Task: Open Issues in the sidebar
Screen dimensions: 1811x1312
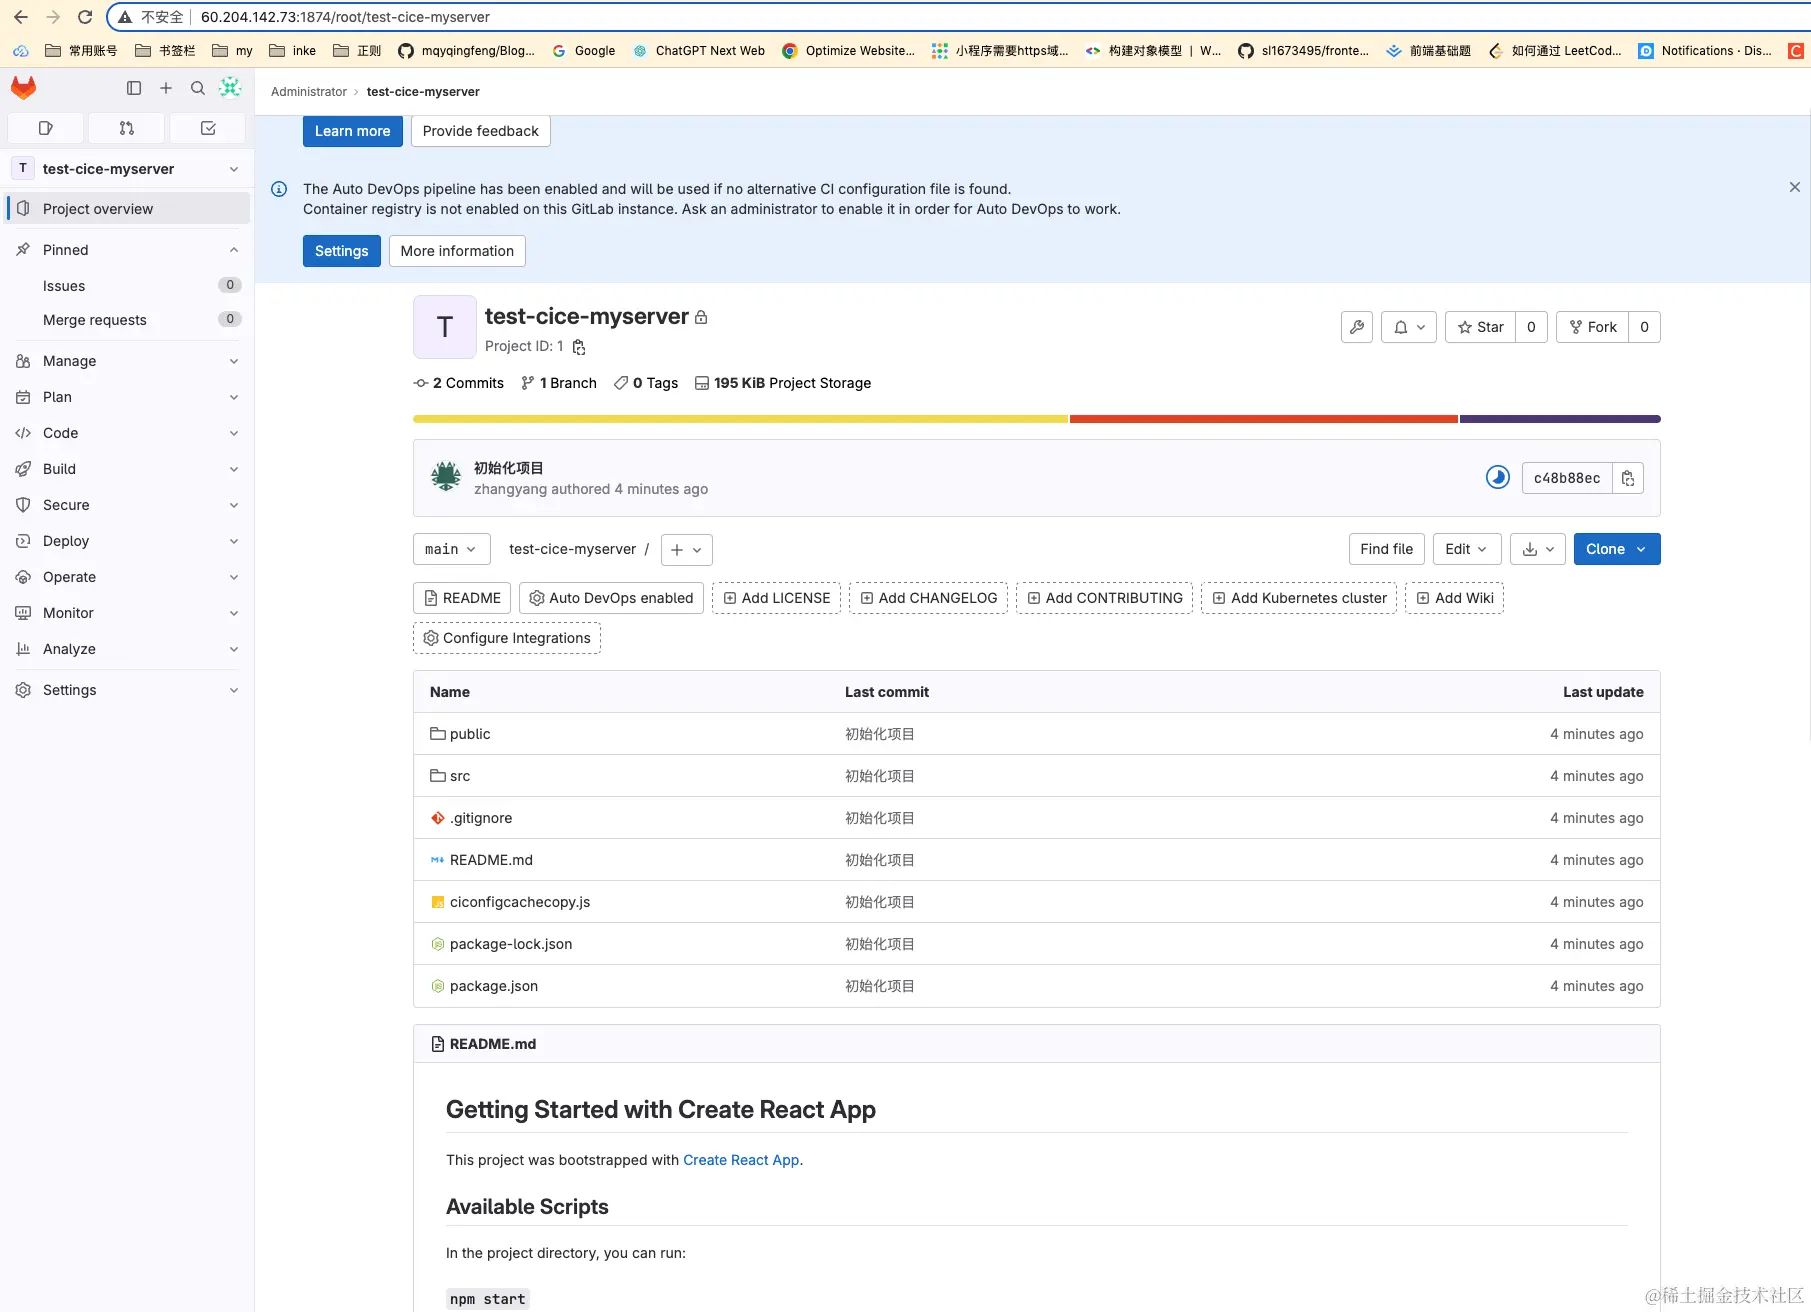Action: (64, 286)
